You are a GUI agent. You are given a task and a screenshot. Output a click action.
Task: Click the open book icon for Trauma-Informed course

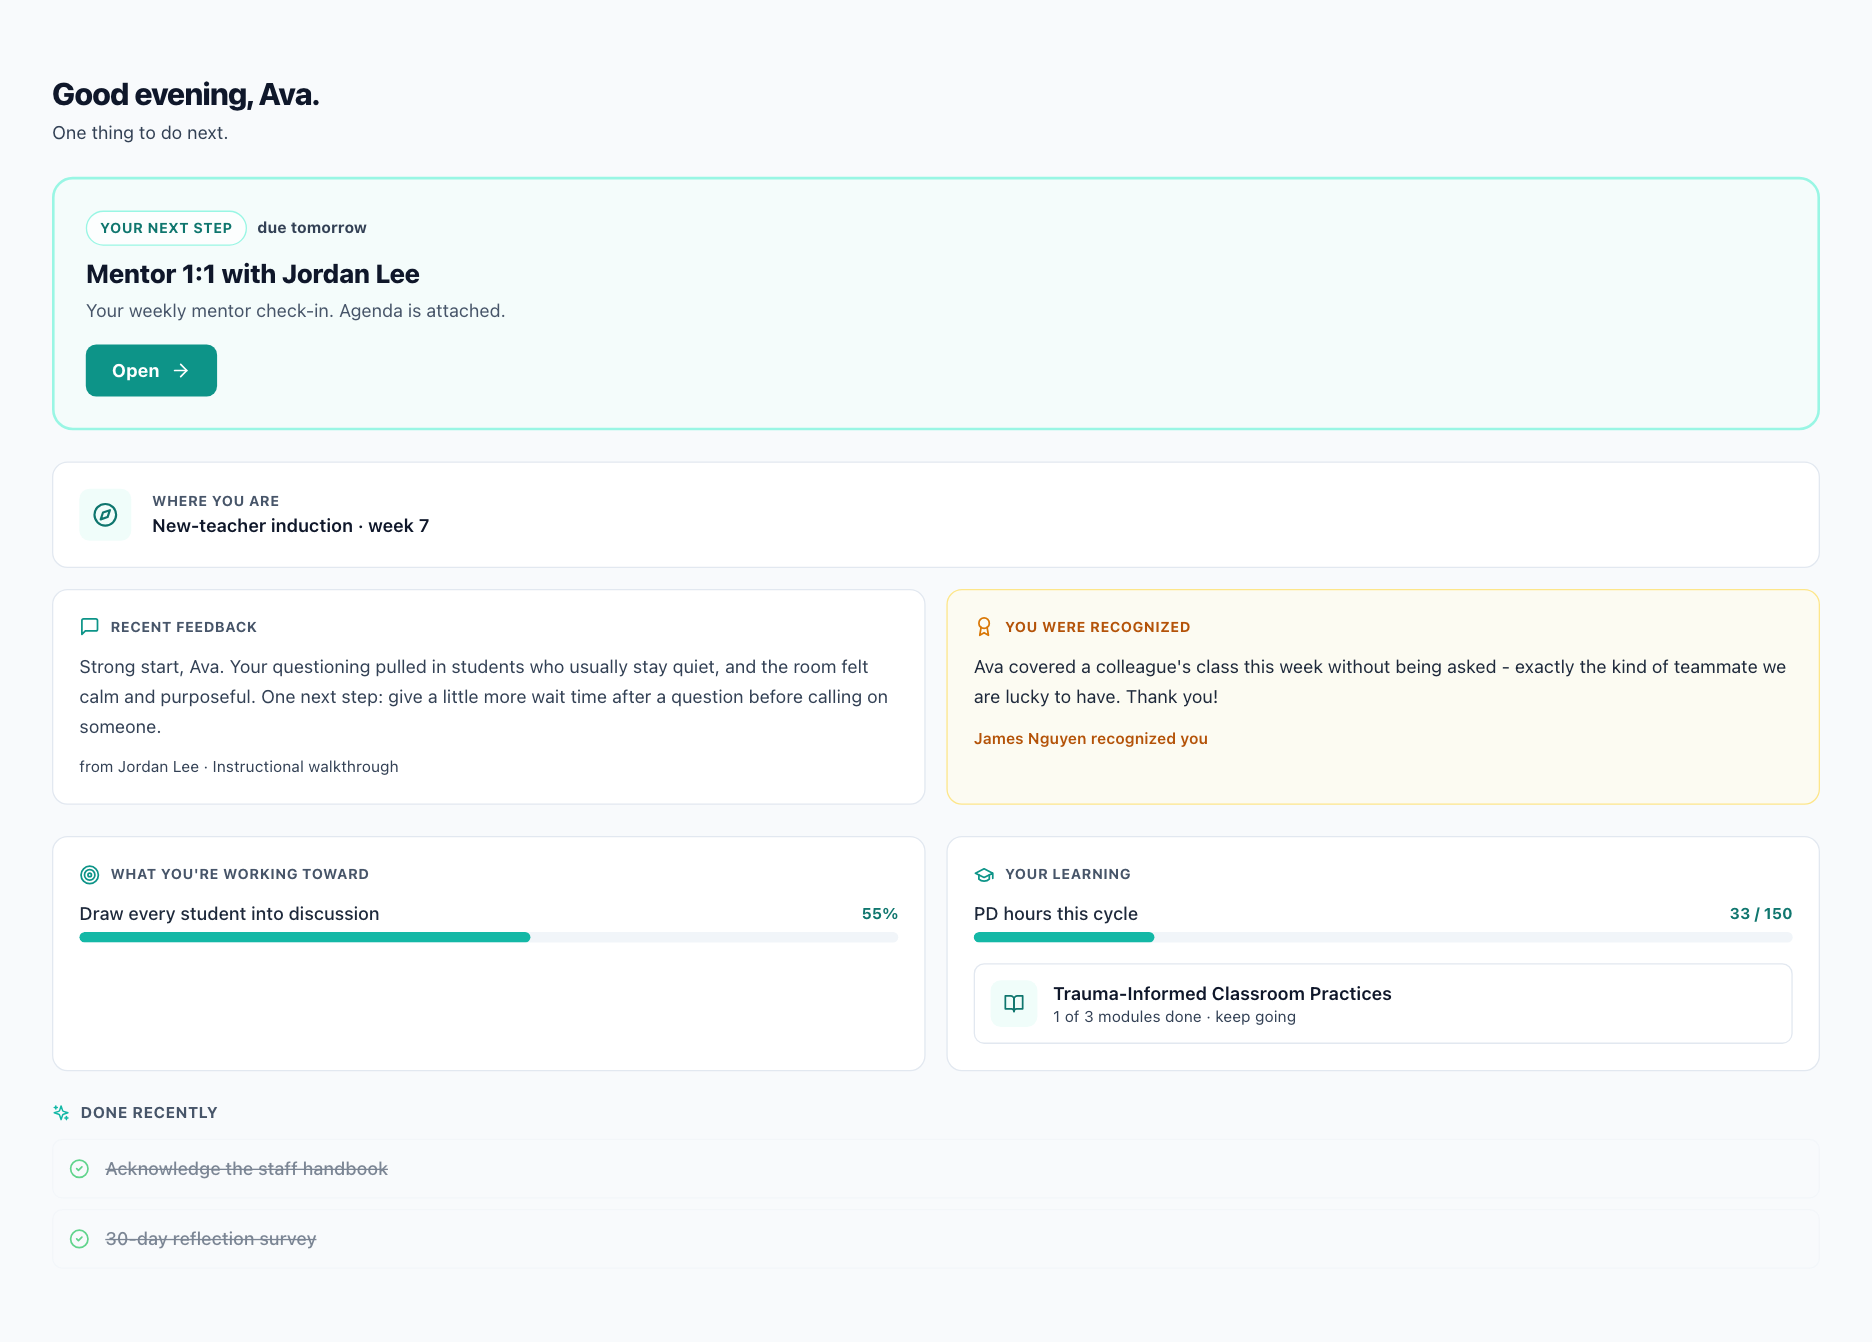[1014, 1003]
